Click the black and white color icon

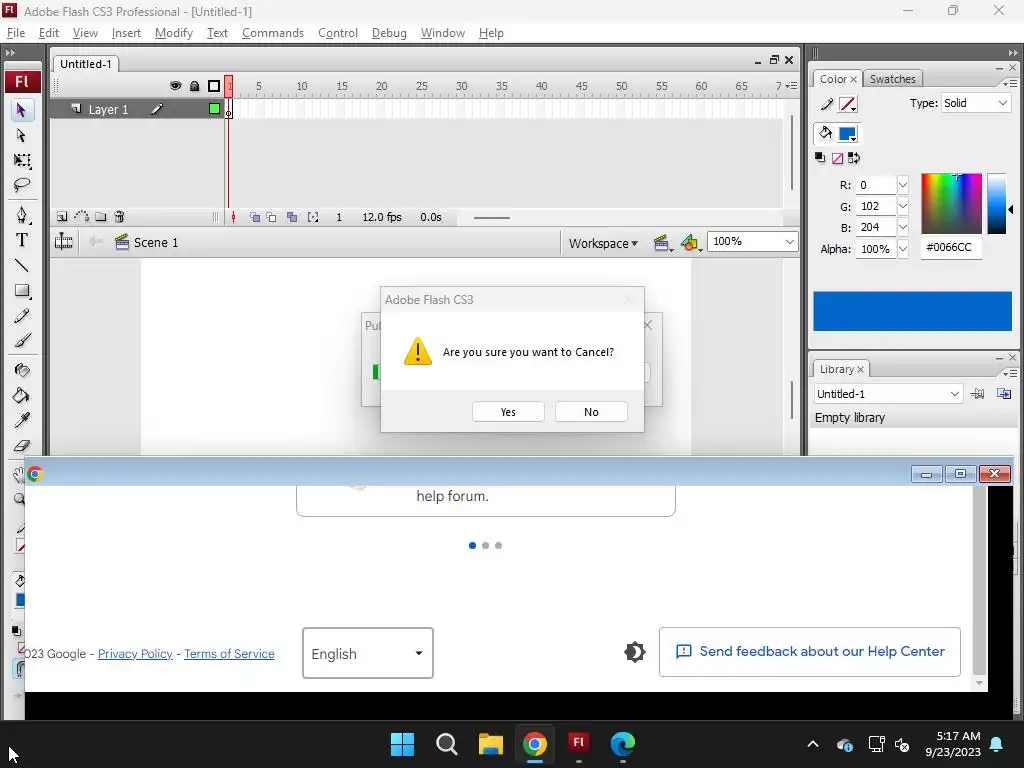820,157
